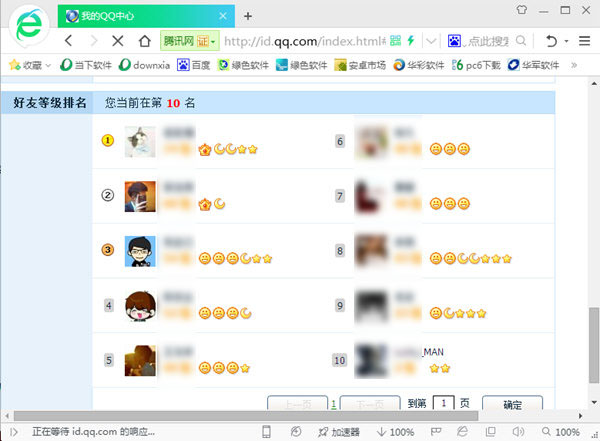Go to home page icon
This screenshot has width=600, height=441.
144,41
